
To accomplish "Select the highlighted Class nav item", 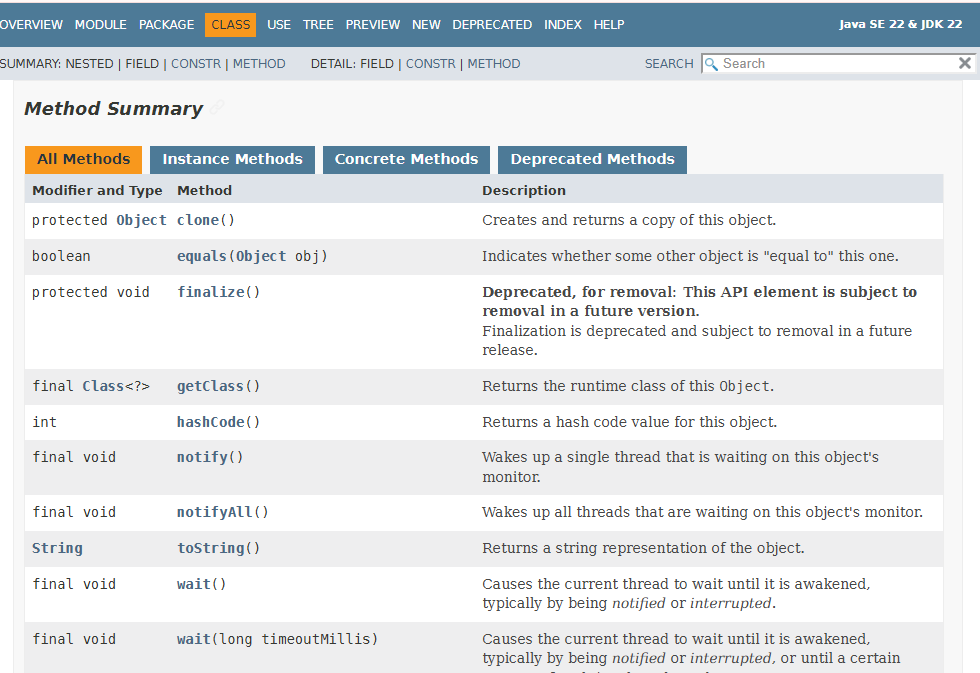I will 231,25.
